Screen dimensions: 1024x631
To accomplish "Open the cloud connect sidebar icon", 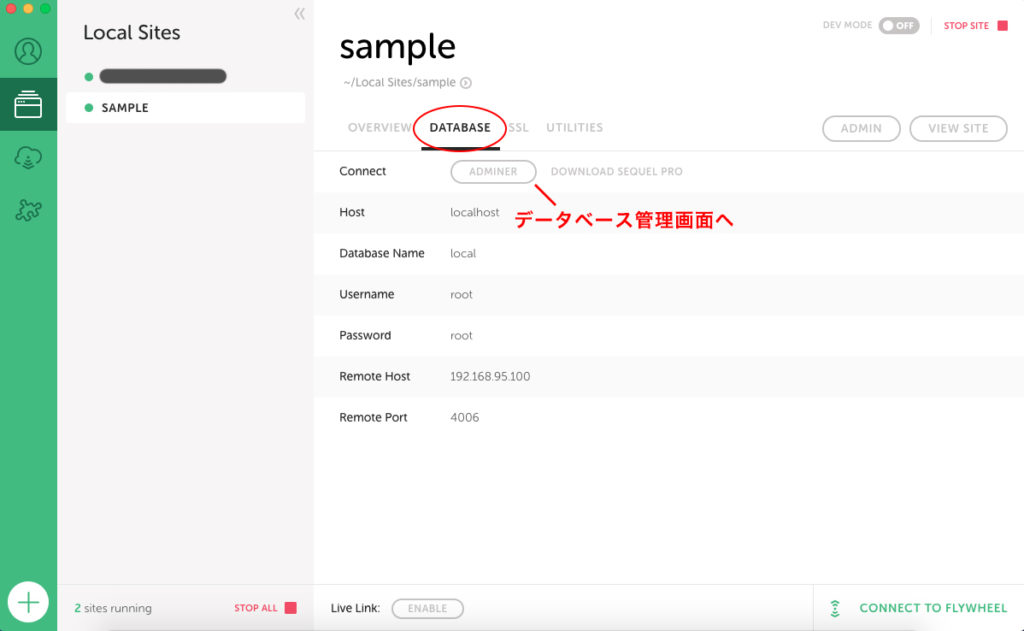I will click(x=28, y=158).
